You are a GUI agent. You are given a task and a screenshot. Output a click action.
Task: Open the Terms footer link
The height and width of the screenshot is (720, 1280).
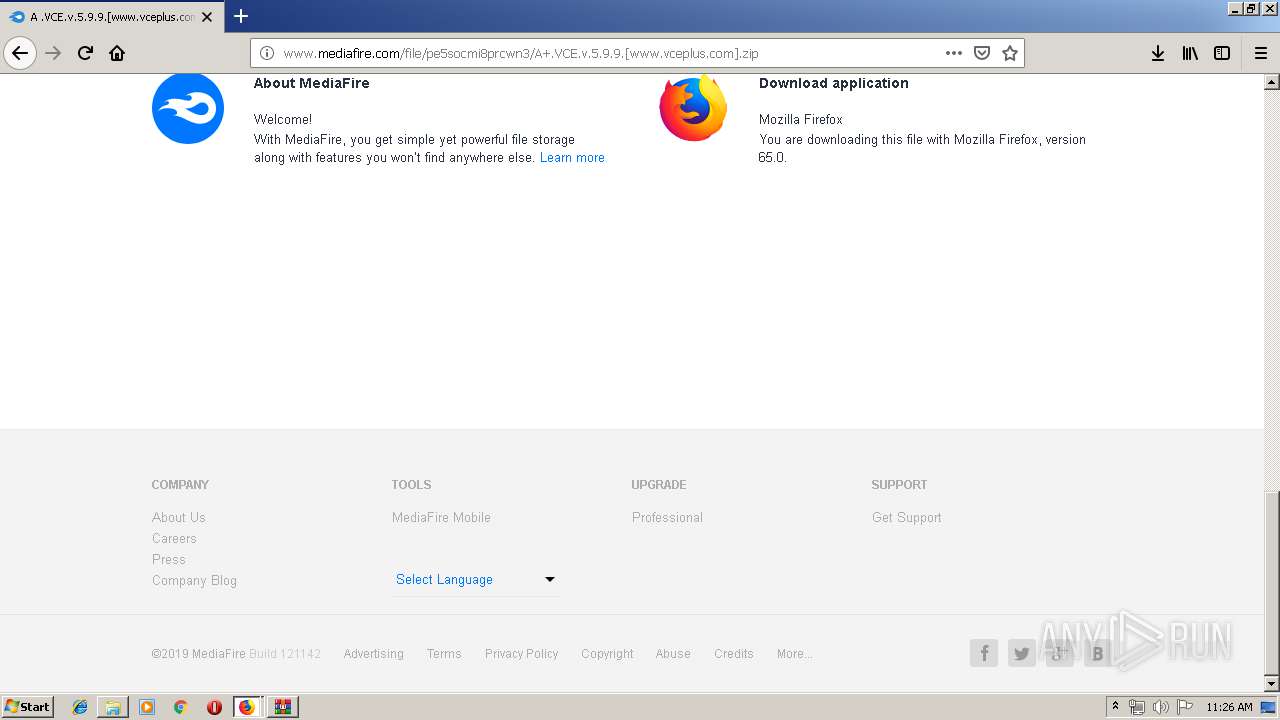(x=444, y=654)
